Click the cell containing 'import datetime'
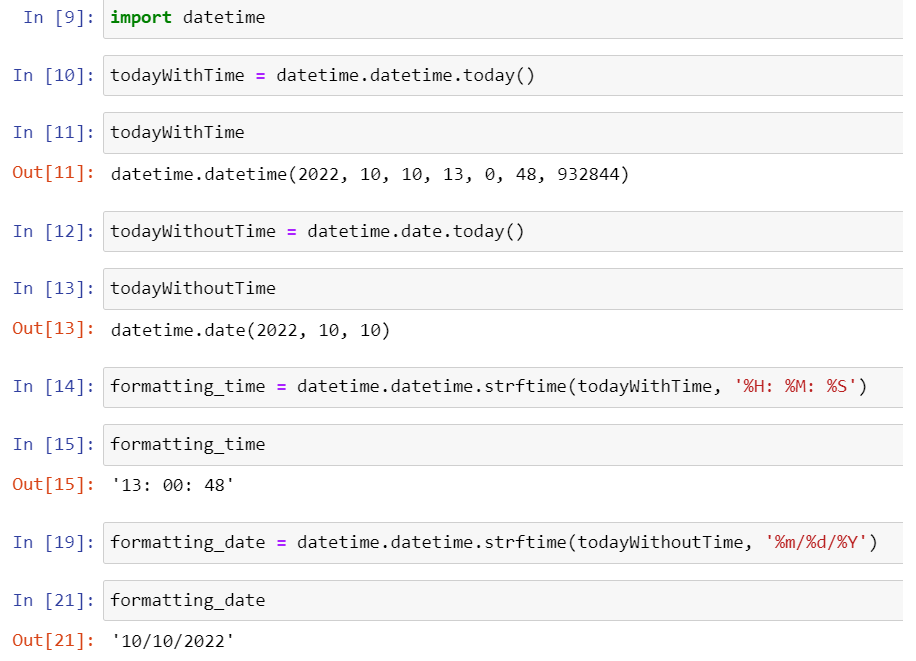Viewport: 916px width, 661px height. 300,17
